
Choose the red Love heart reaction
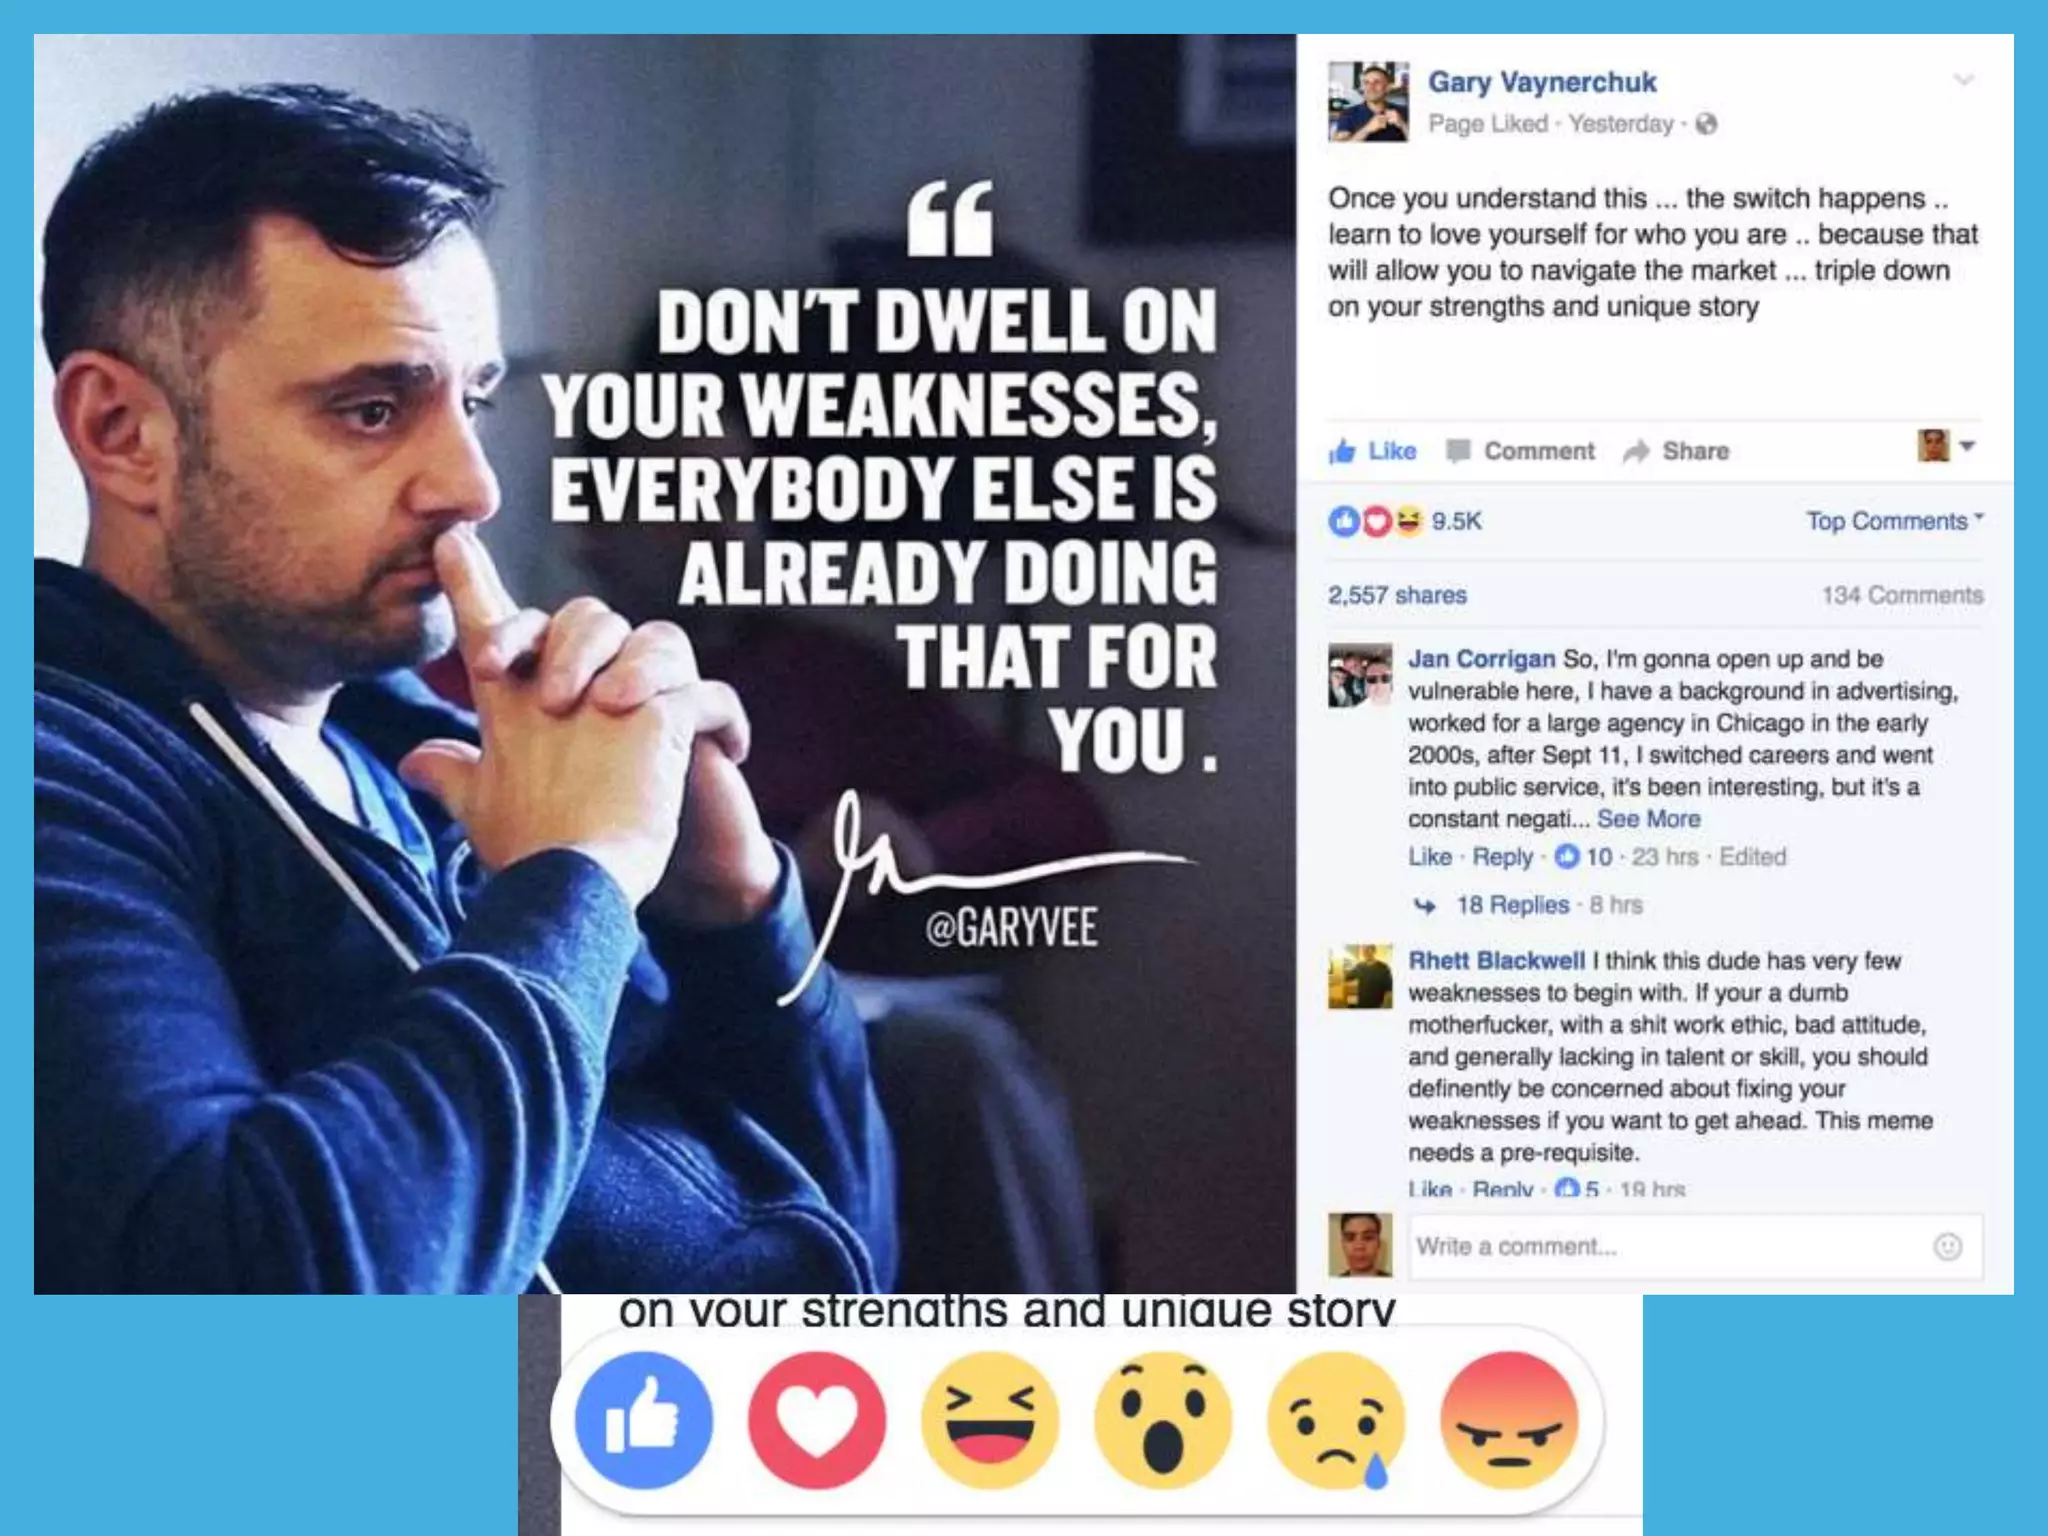click(817, 1420)
